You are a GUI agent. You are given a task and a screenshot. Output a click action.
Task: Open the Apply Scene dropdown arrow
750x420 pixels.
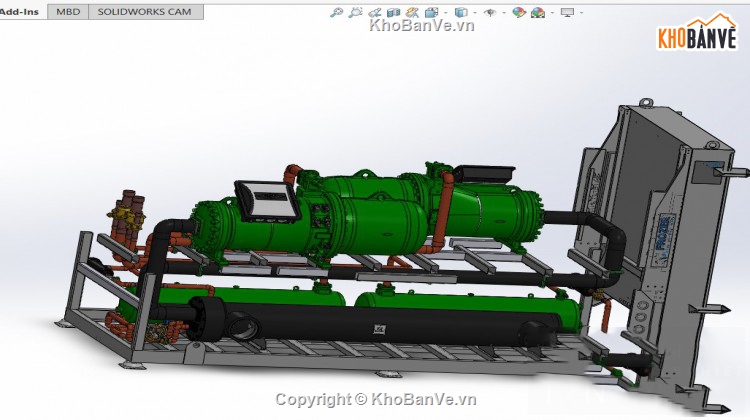tap(552, 12)
